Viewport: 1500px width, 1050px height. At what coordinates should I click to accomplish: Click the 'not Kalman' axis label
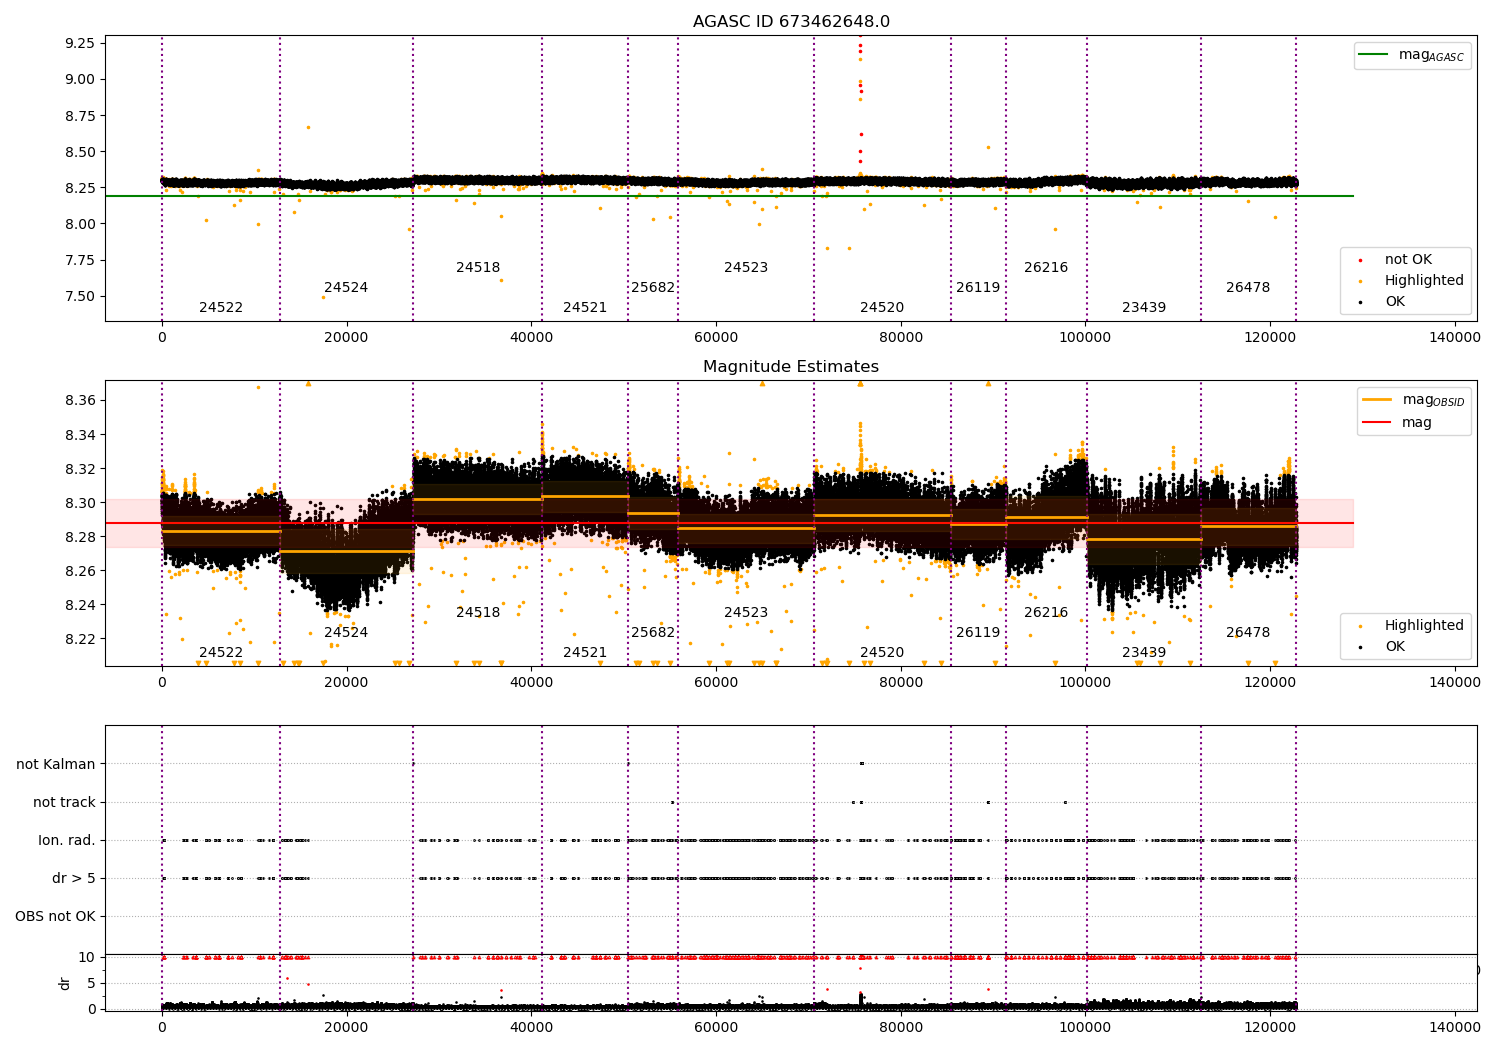tap(56, 764)
